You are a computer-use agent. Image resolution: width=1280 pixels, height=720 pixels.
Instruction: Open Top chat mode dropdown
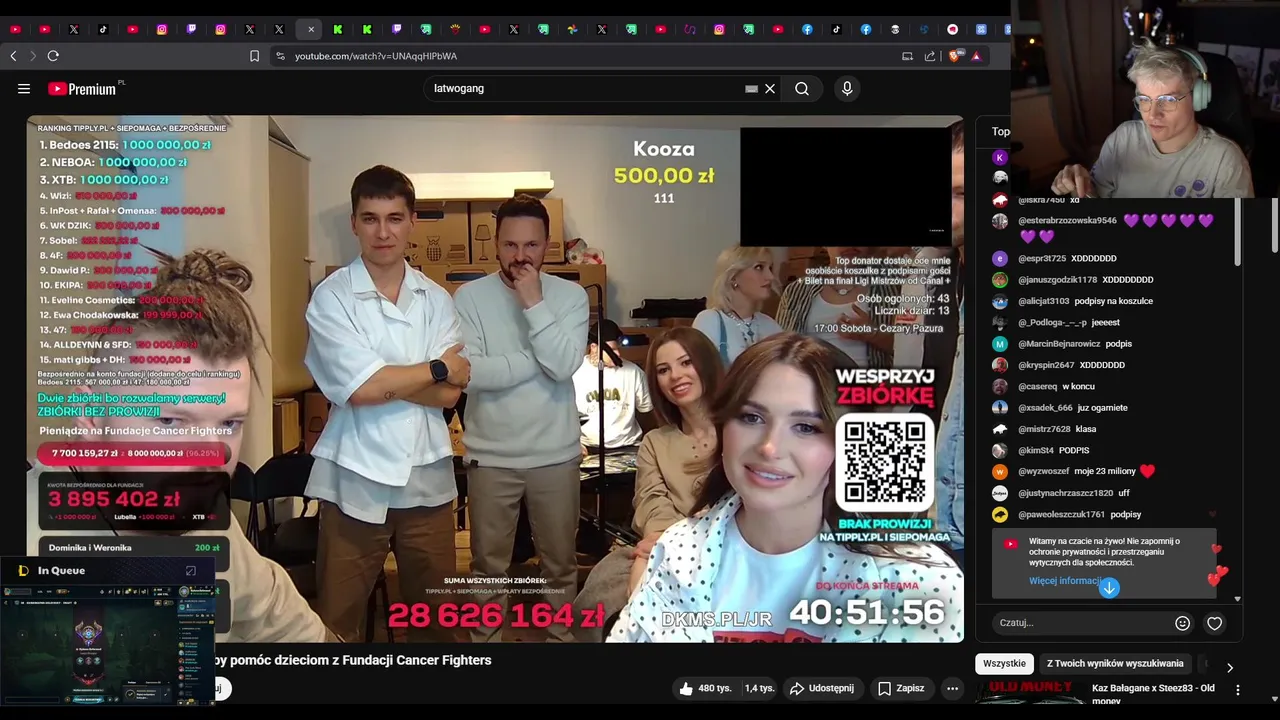pyautogui.click(x=1001, y=132)
